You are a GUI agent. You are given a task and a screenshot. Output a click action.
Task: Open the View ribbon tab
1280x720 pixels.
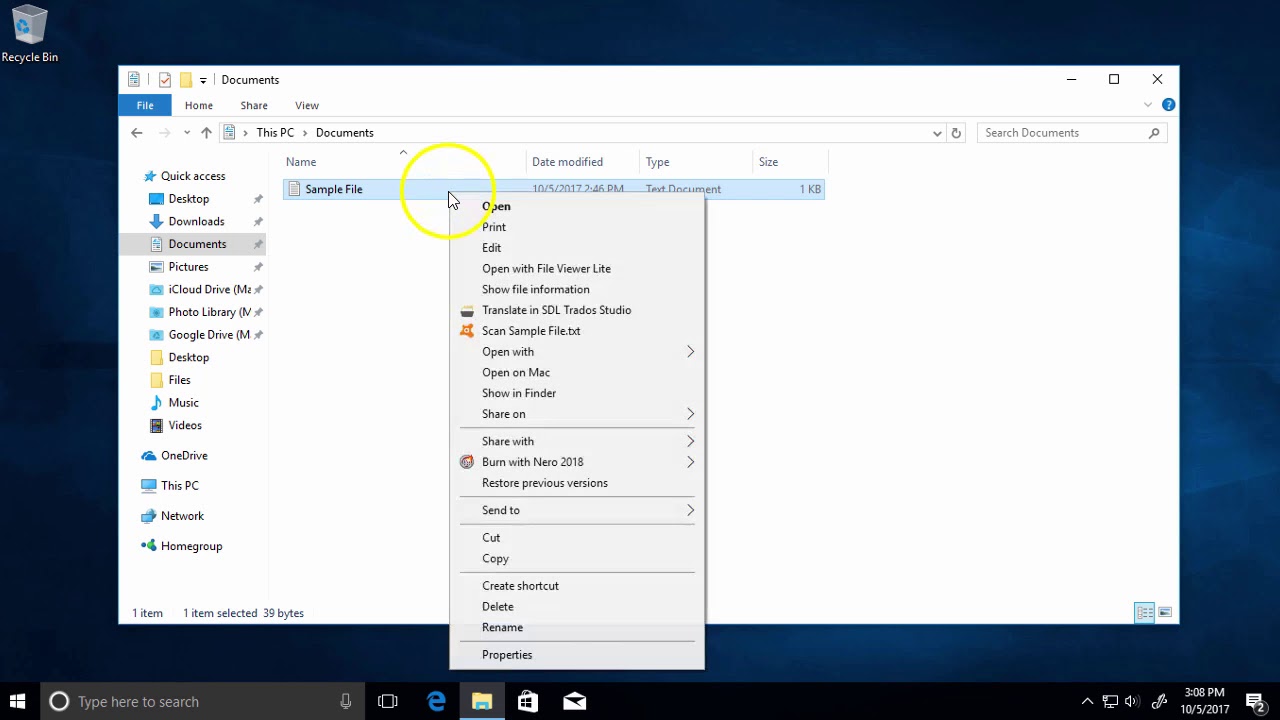click(307, 106)
